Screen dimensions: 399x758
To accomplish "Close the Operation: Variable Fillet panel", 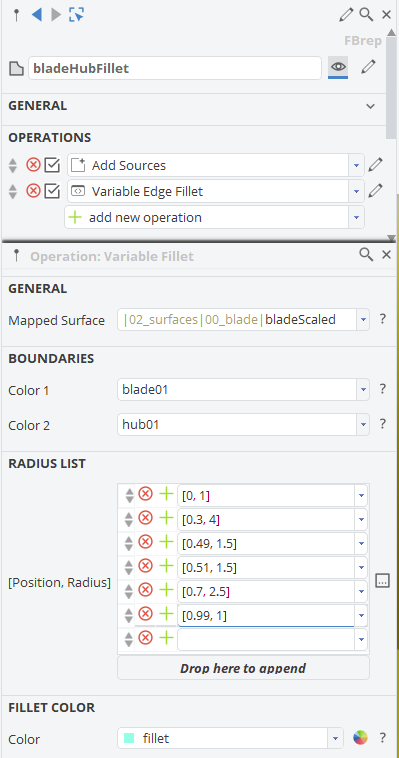I will click(386, 255).
